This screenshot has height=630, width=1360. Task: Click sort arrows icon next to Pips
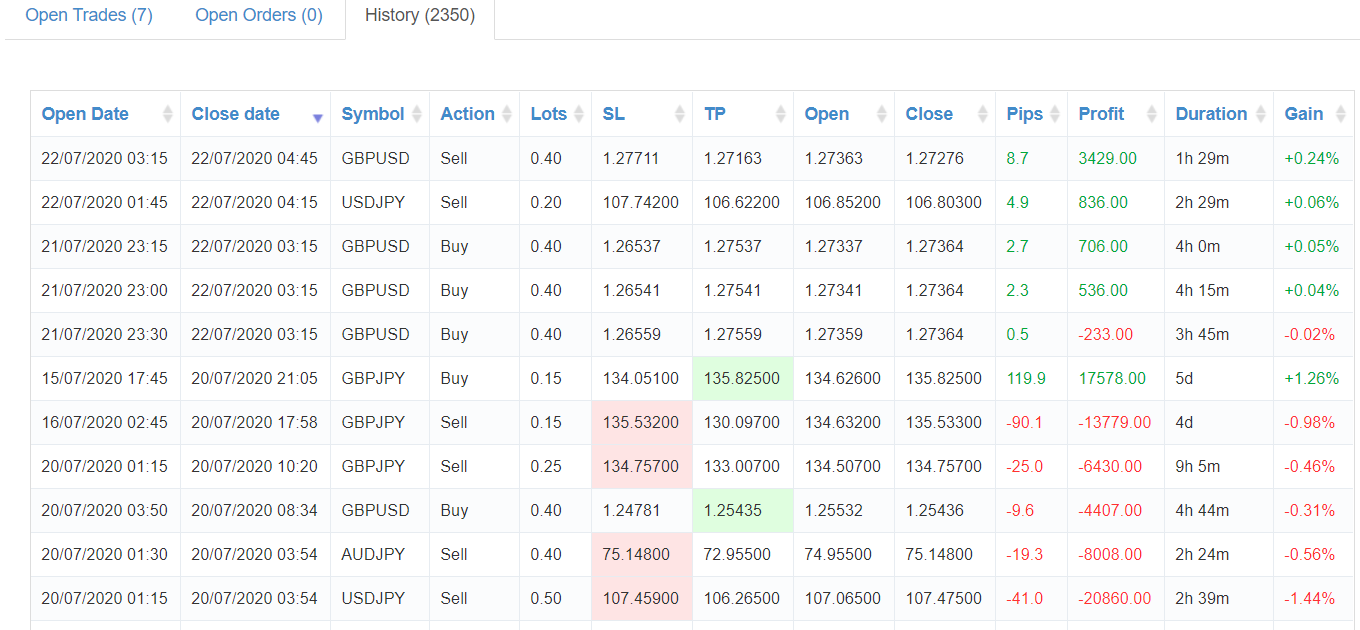[x=1054, y=114]
